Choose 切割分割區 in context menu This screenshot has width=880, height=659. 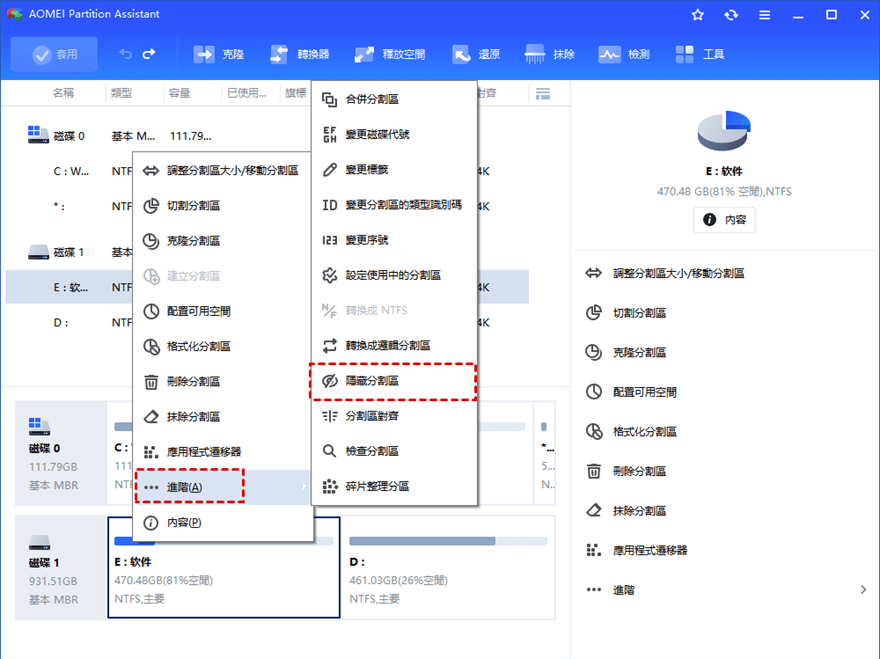click(x=222, y=206)
